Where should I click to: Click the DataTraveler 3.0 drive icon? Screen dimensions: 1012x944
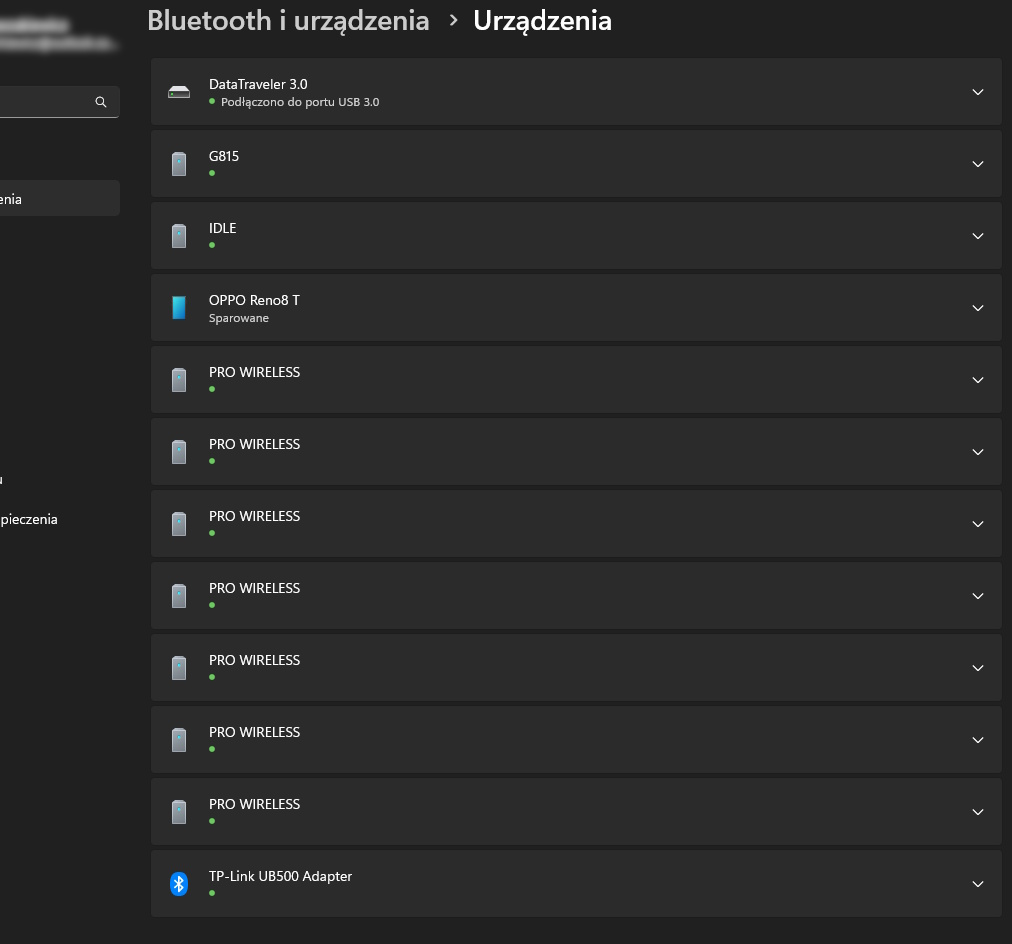(179, 92)
